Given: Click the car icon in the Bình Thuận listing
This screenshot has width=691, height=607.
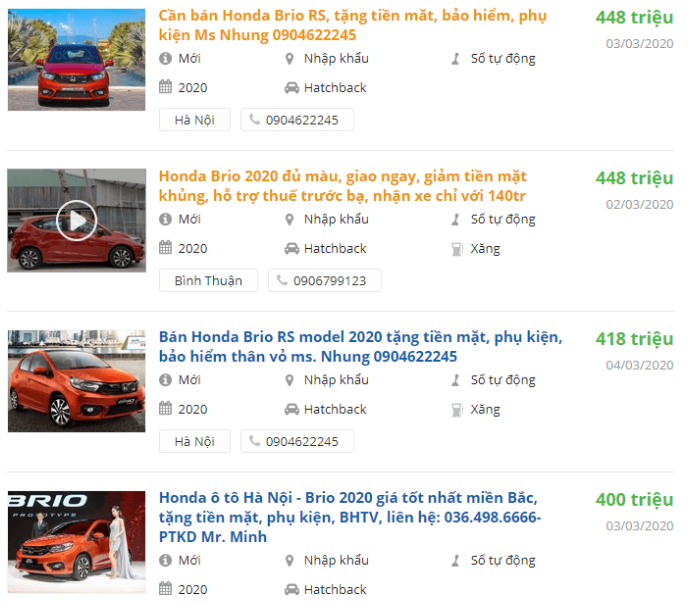Looking at the screenshot, I should click(x=292, y=249).
